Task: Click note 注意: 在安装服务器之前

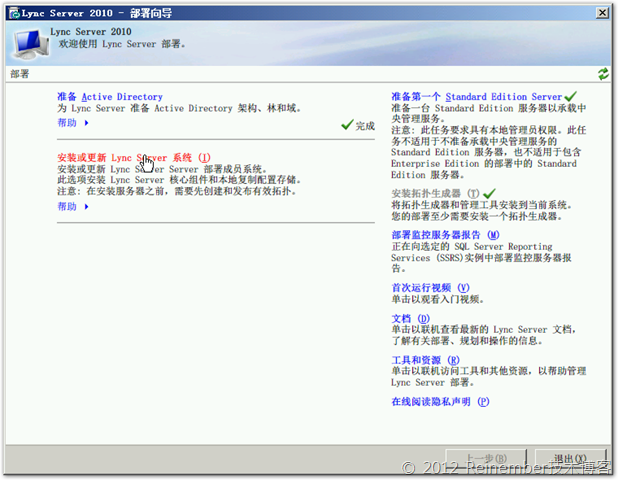Action: click(x=177, y=191)
